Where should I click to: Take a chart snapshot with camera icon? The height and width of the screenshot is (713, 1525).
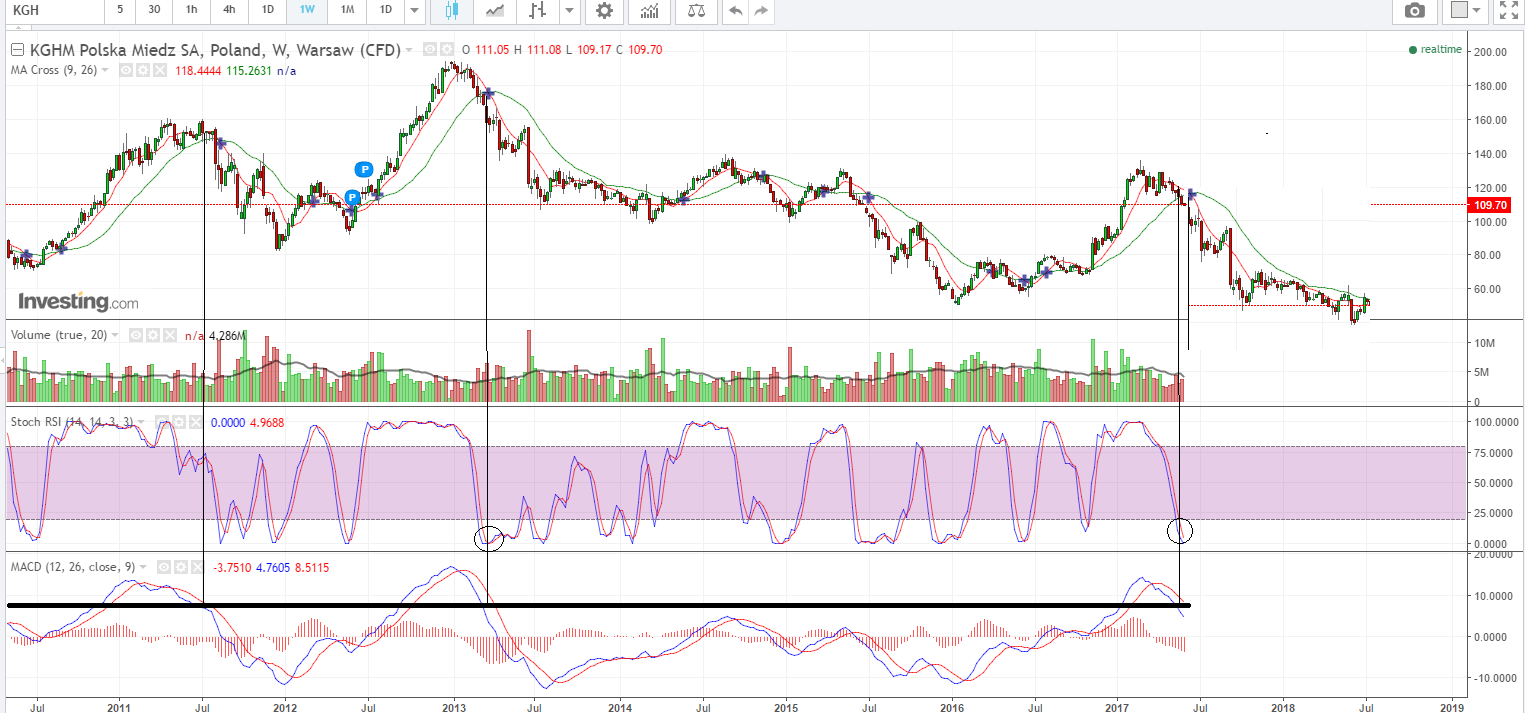1414,11
